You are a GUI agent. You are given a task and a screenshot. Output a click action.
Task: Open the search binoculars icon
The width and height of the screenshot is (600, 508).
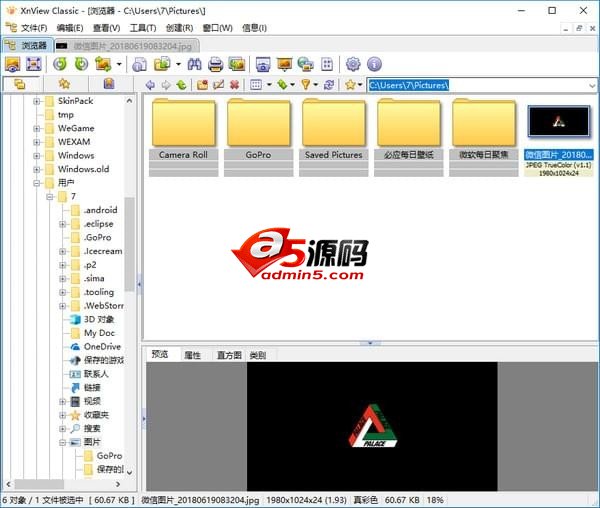tap(194, 64)
